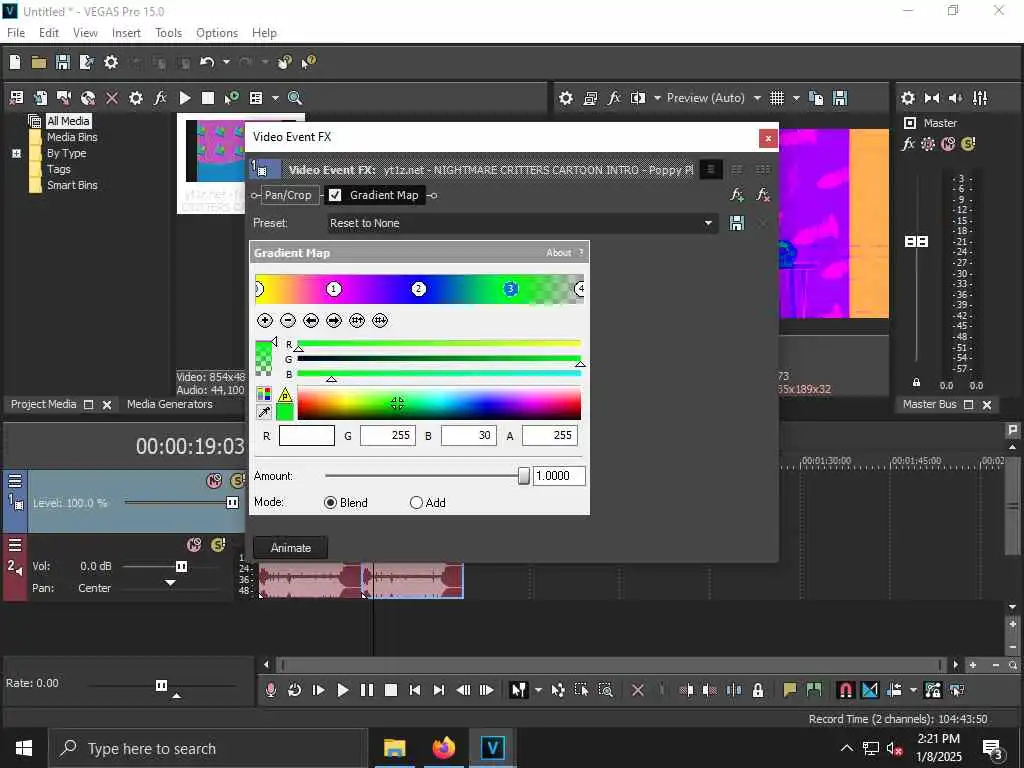This screenshot has width=1024, height=768.
Task: Switch to Media Generators tab
Action: pos(170,404)
